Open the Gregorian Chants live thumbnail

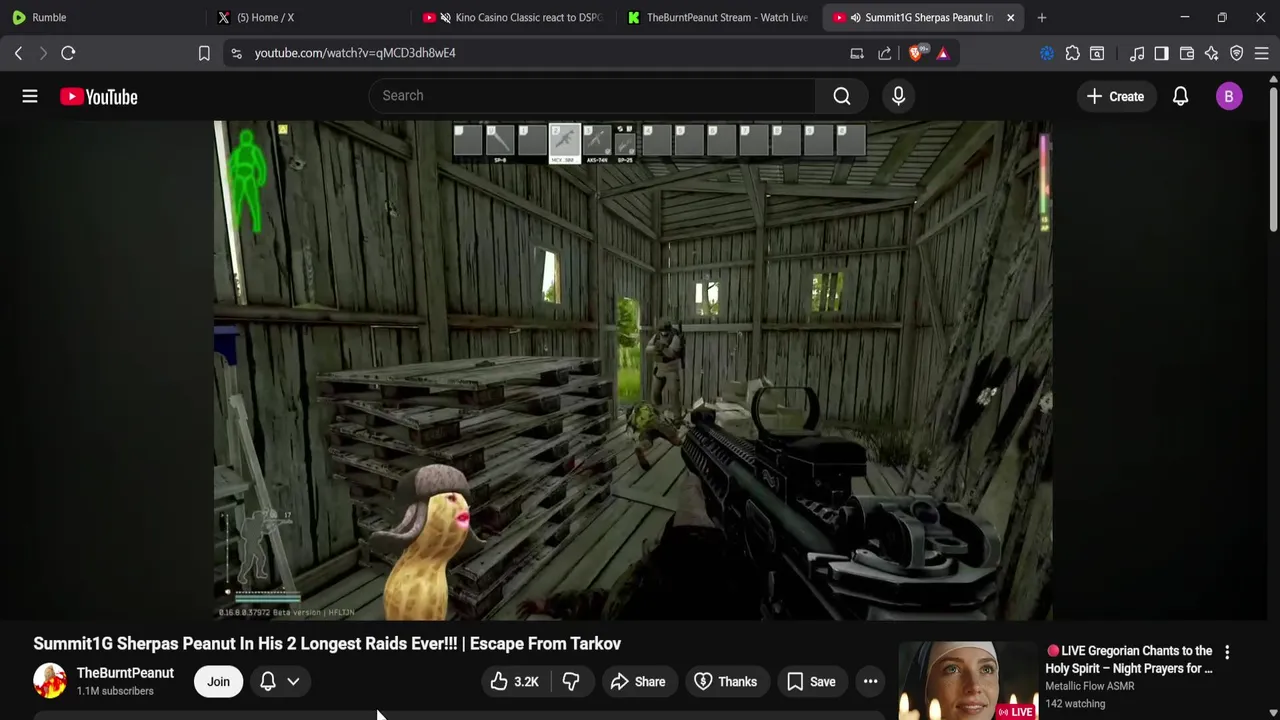point(967,681)
